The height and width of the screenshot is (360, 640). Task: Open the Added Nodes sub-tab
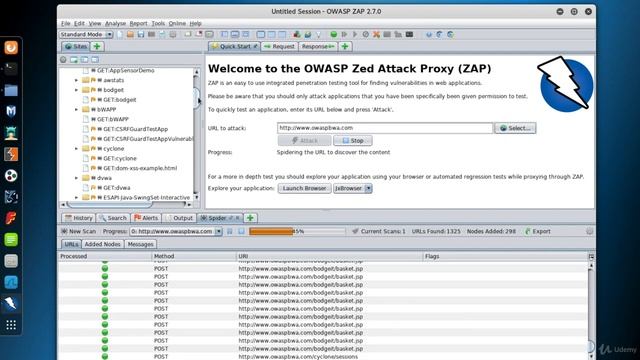point(102,244)
